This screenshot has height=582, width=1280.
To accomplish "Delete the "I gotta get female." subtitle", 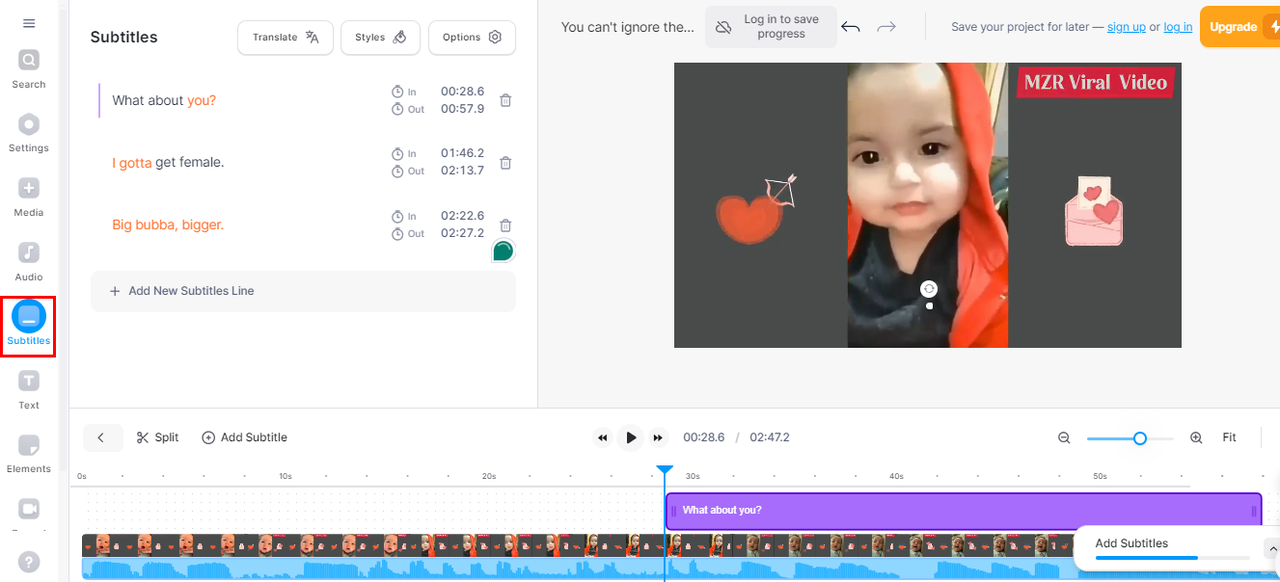I will [x=506, y=163].
